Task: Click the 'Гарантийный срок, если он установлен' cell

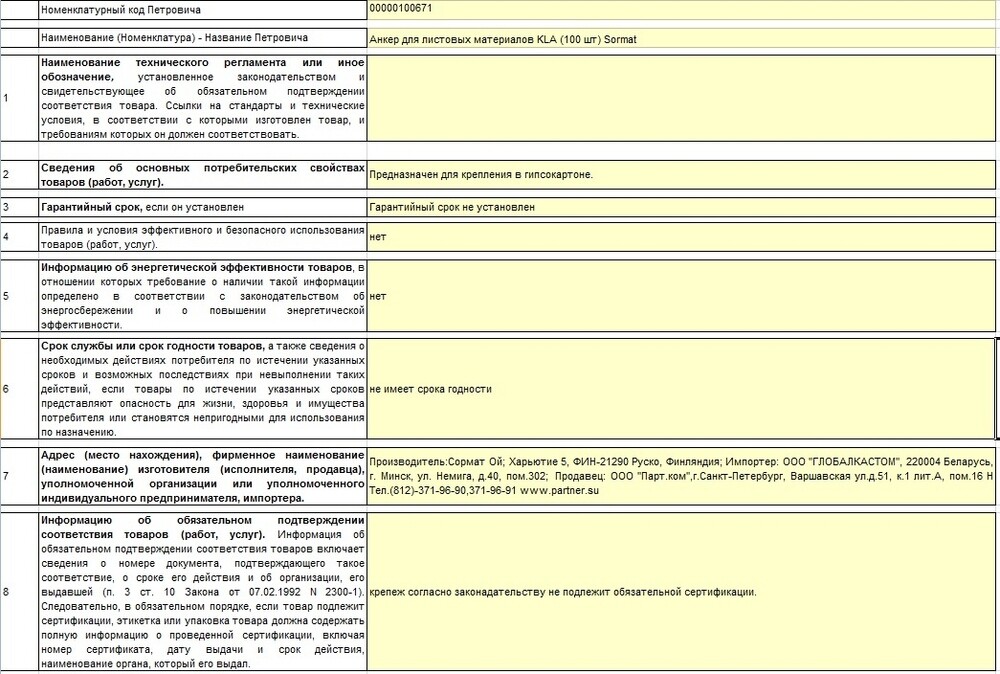Action: point(202,207)
